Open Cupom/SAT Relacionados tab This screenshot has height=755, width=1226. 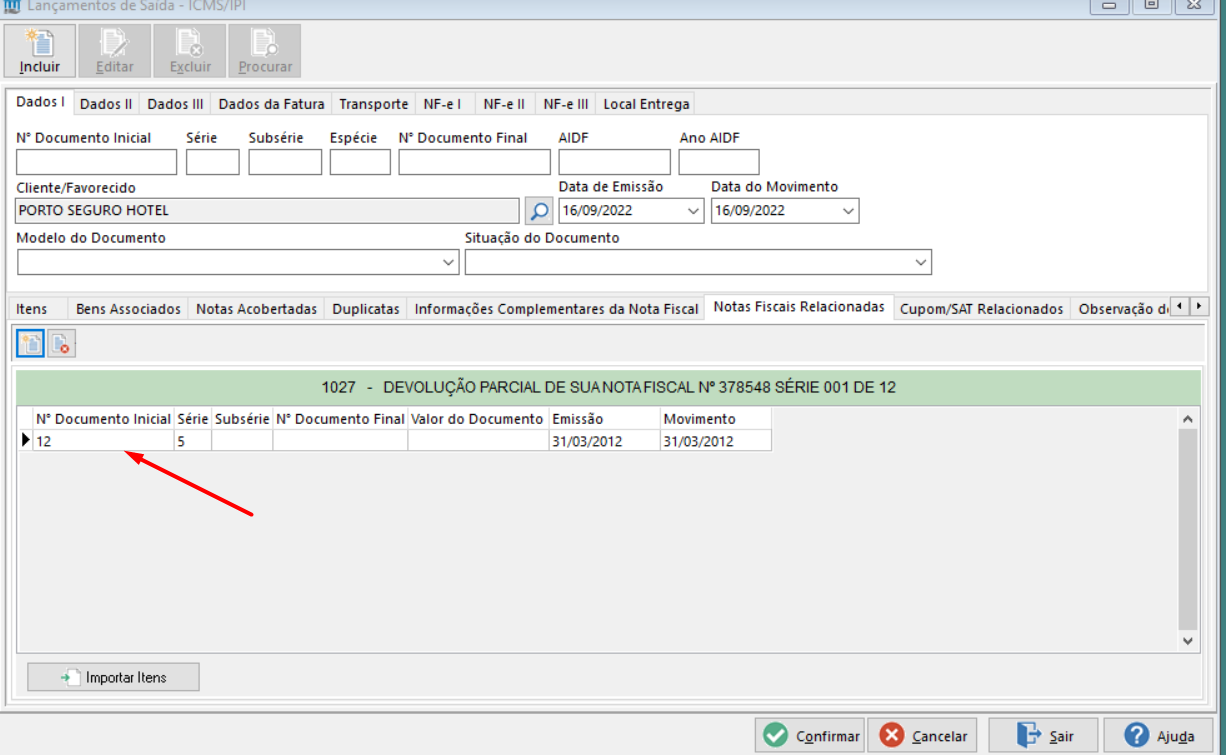tap(981, 309)
